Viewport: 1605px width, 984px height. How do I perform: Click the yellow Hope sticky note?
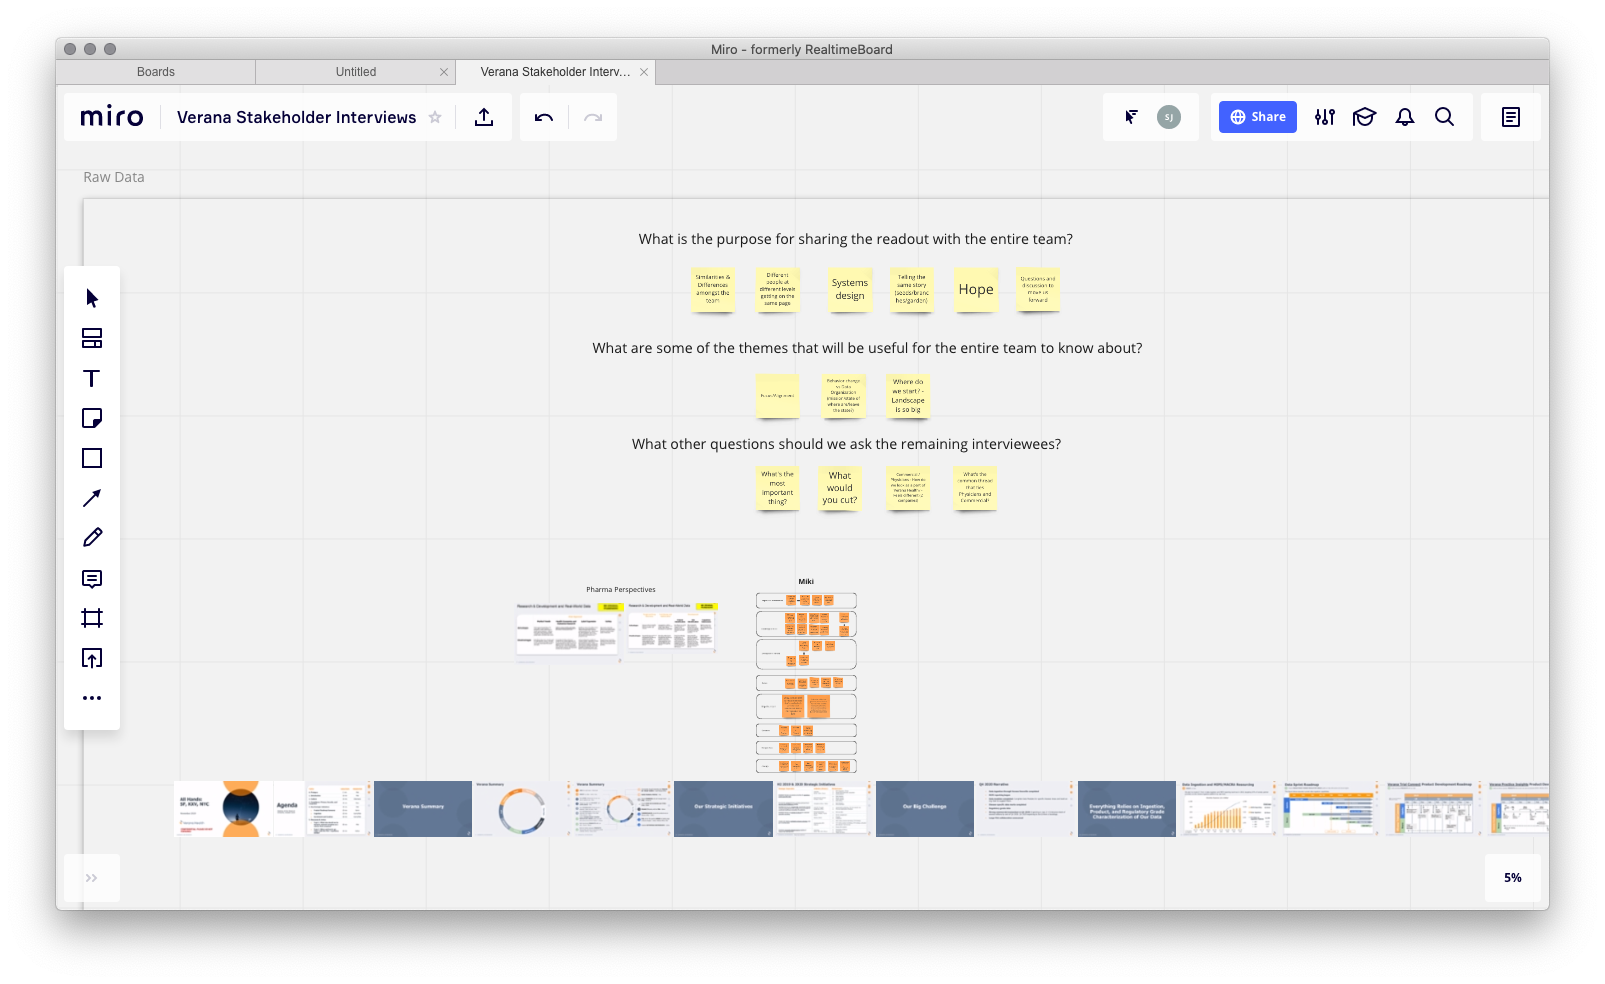(976, 290)
